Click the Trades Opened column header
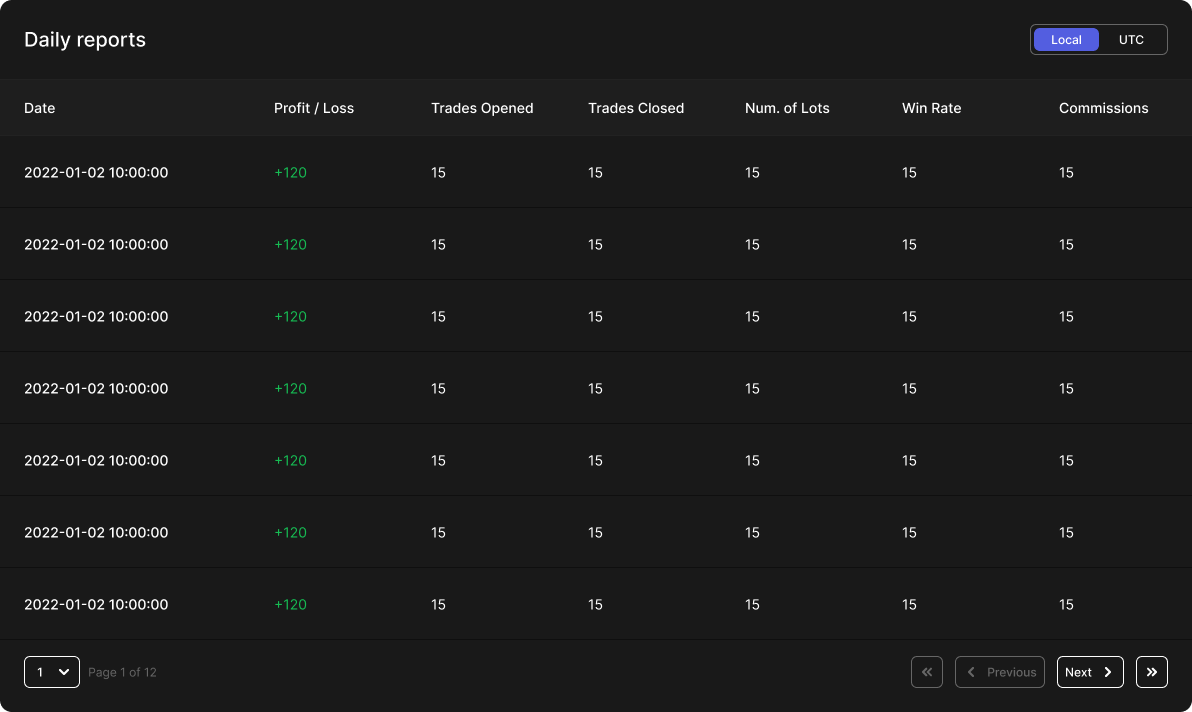This screenshot has height=712, width=1192. point(482,108)
